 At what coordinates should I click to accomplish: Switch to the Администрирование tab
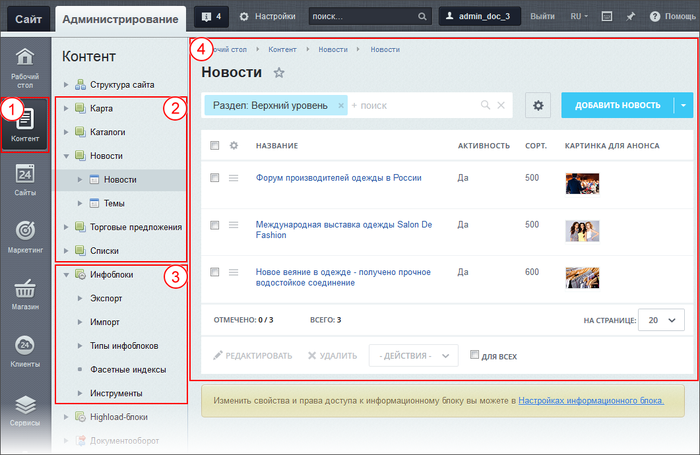[121, 19]
